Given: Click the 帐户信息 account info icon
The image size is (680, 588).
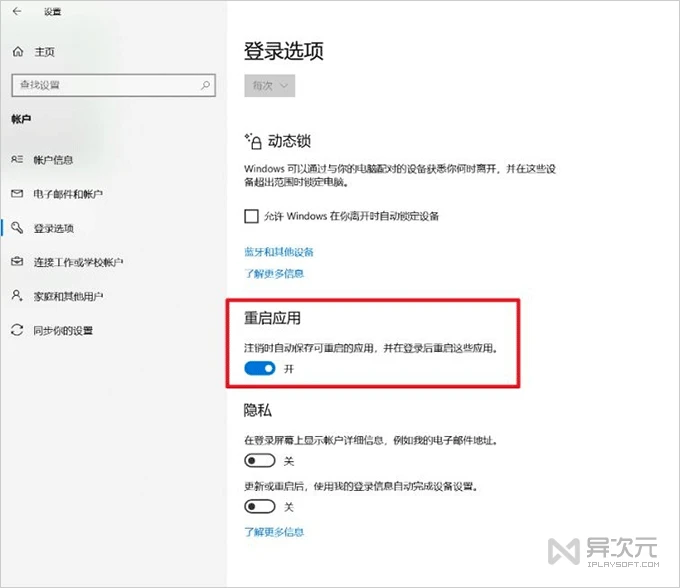Looking at the screenshot, I should pos(16,160).
